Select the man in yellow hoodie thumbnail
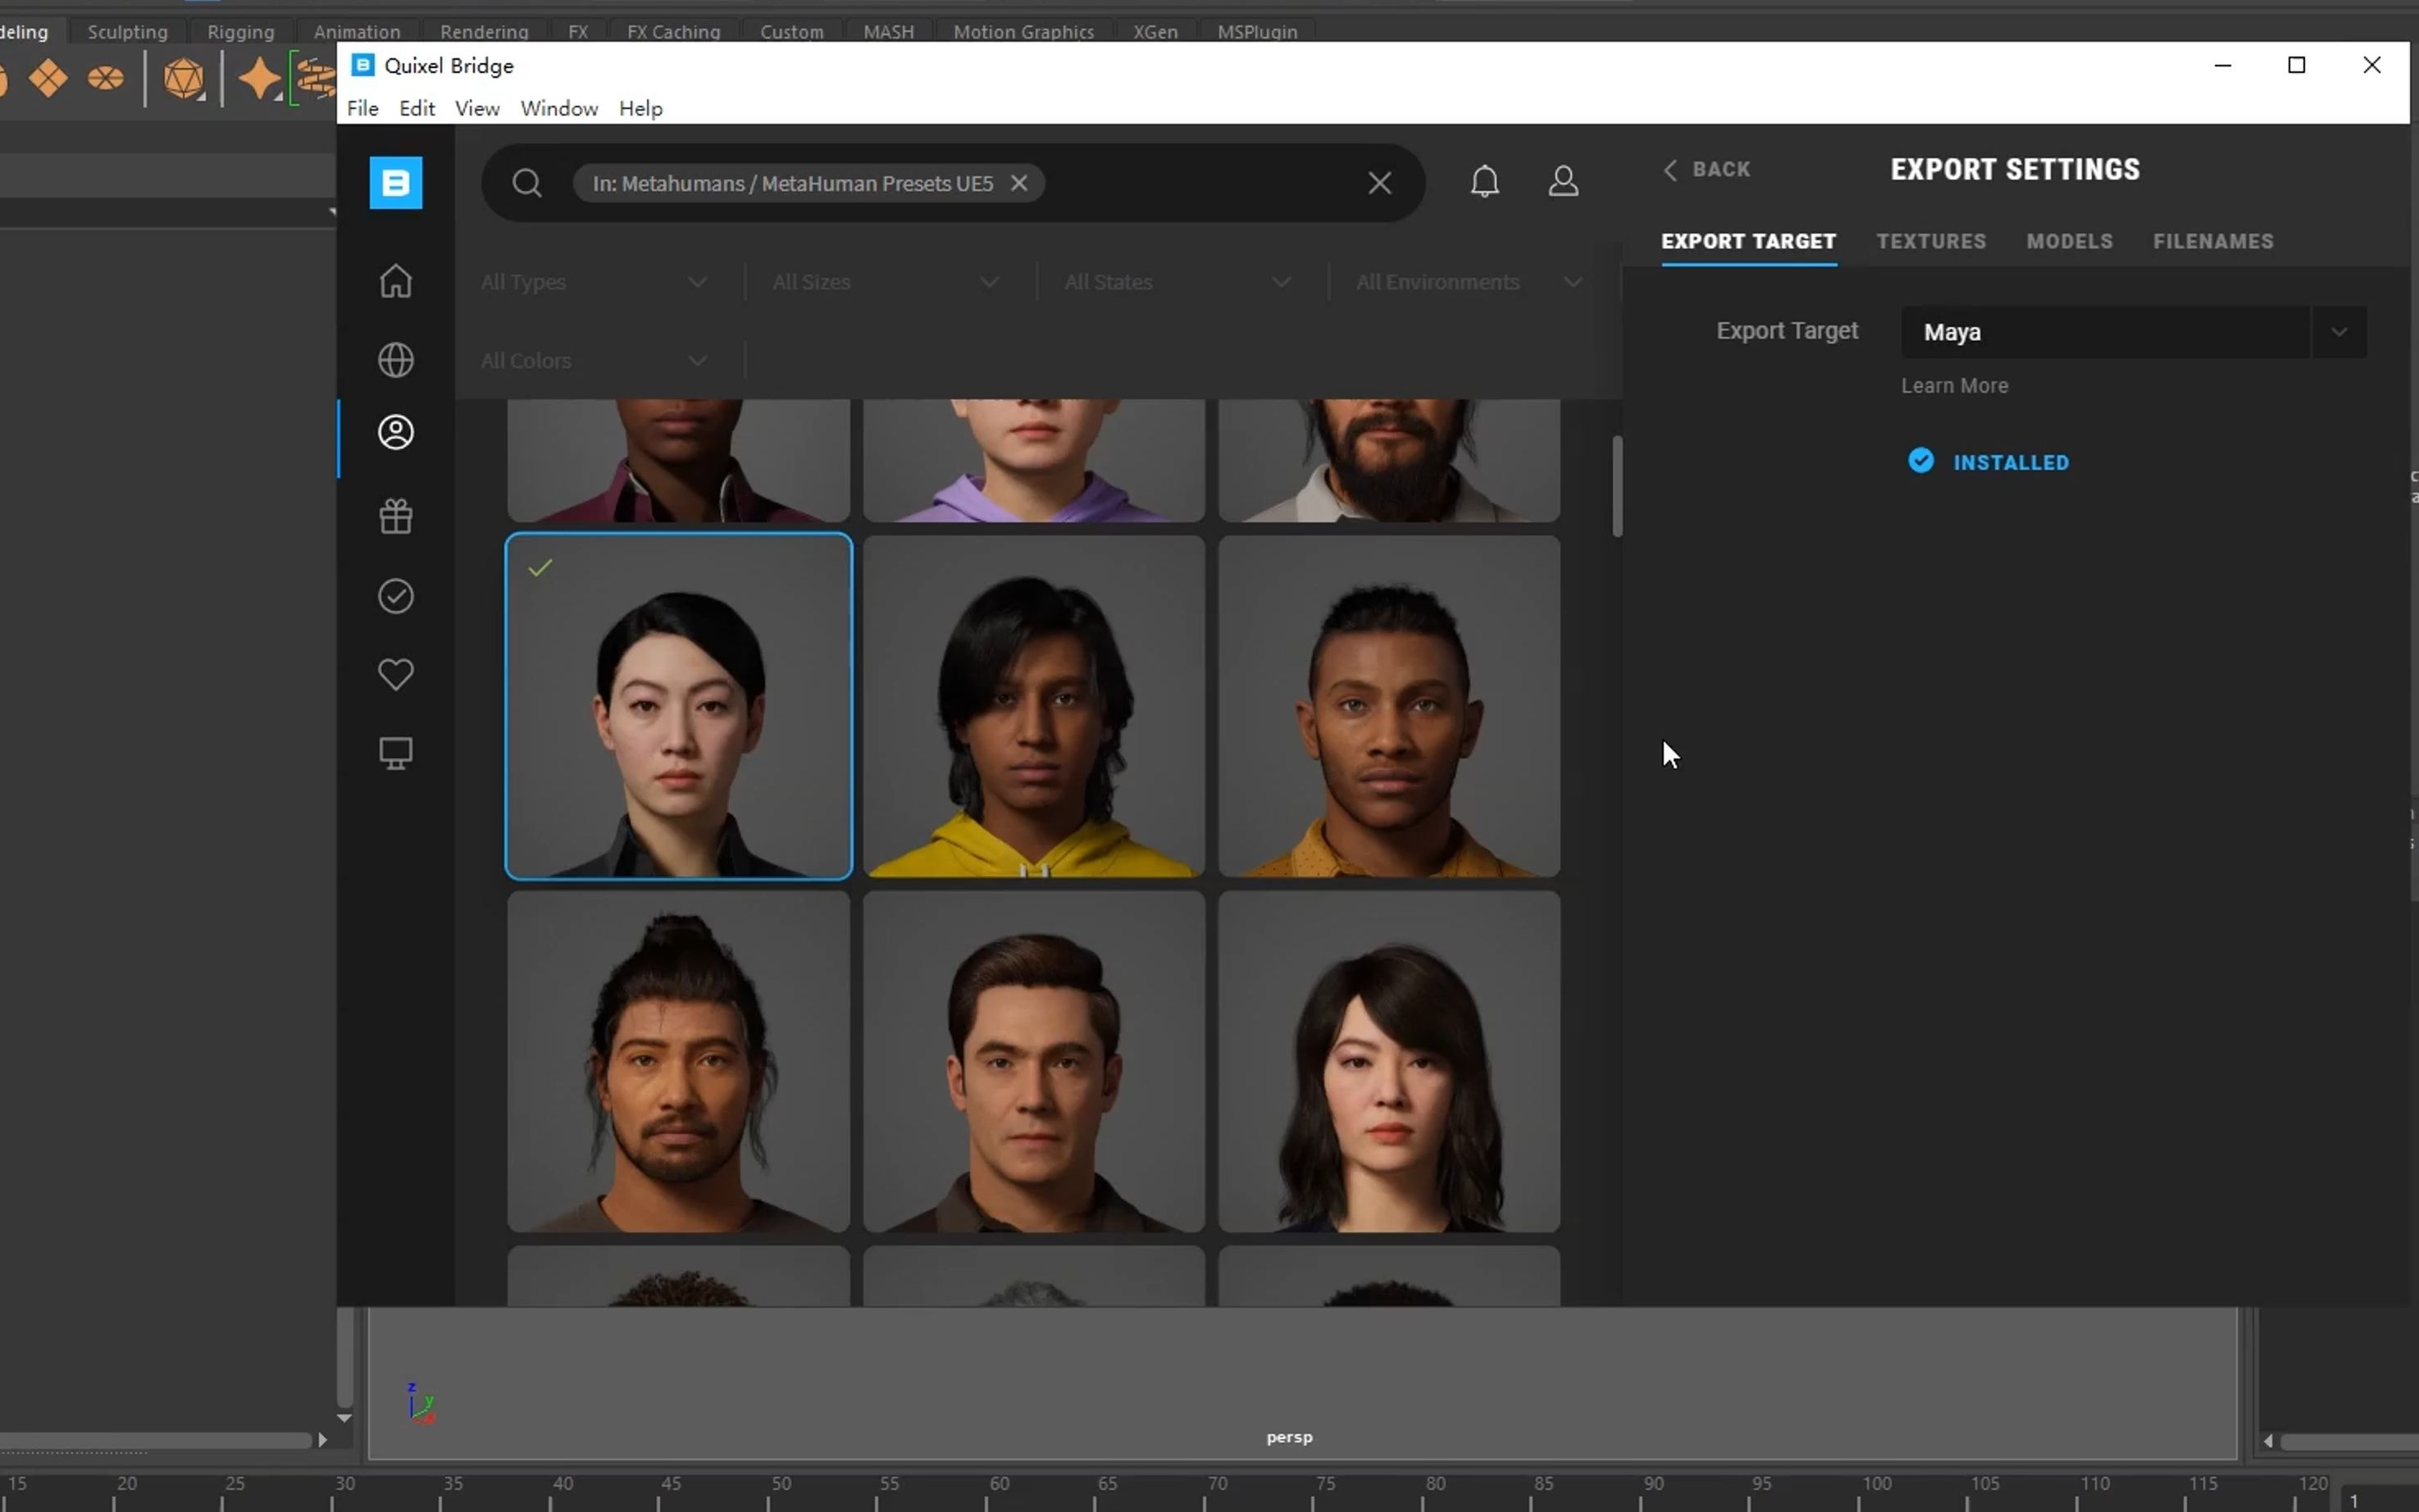 [1033, 706]
